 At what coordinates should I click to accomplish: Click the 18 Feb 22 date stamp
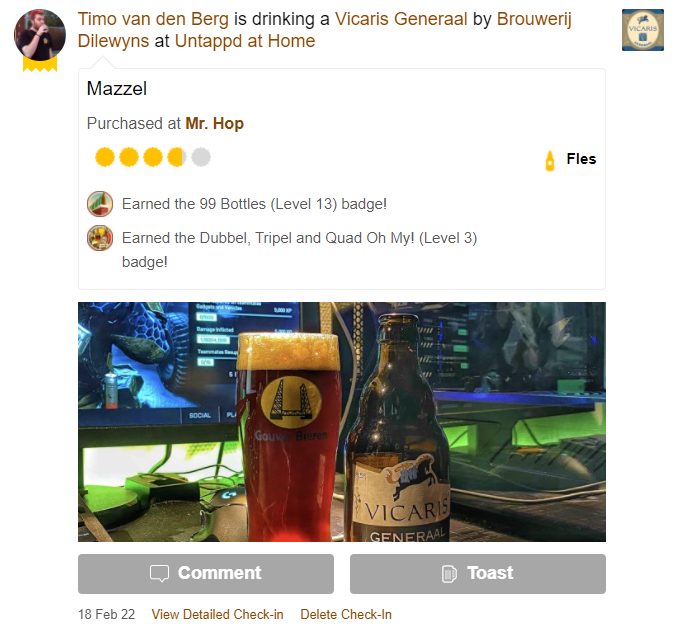pyautogui.click(x=106, y=614)
